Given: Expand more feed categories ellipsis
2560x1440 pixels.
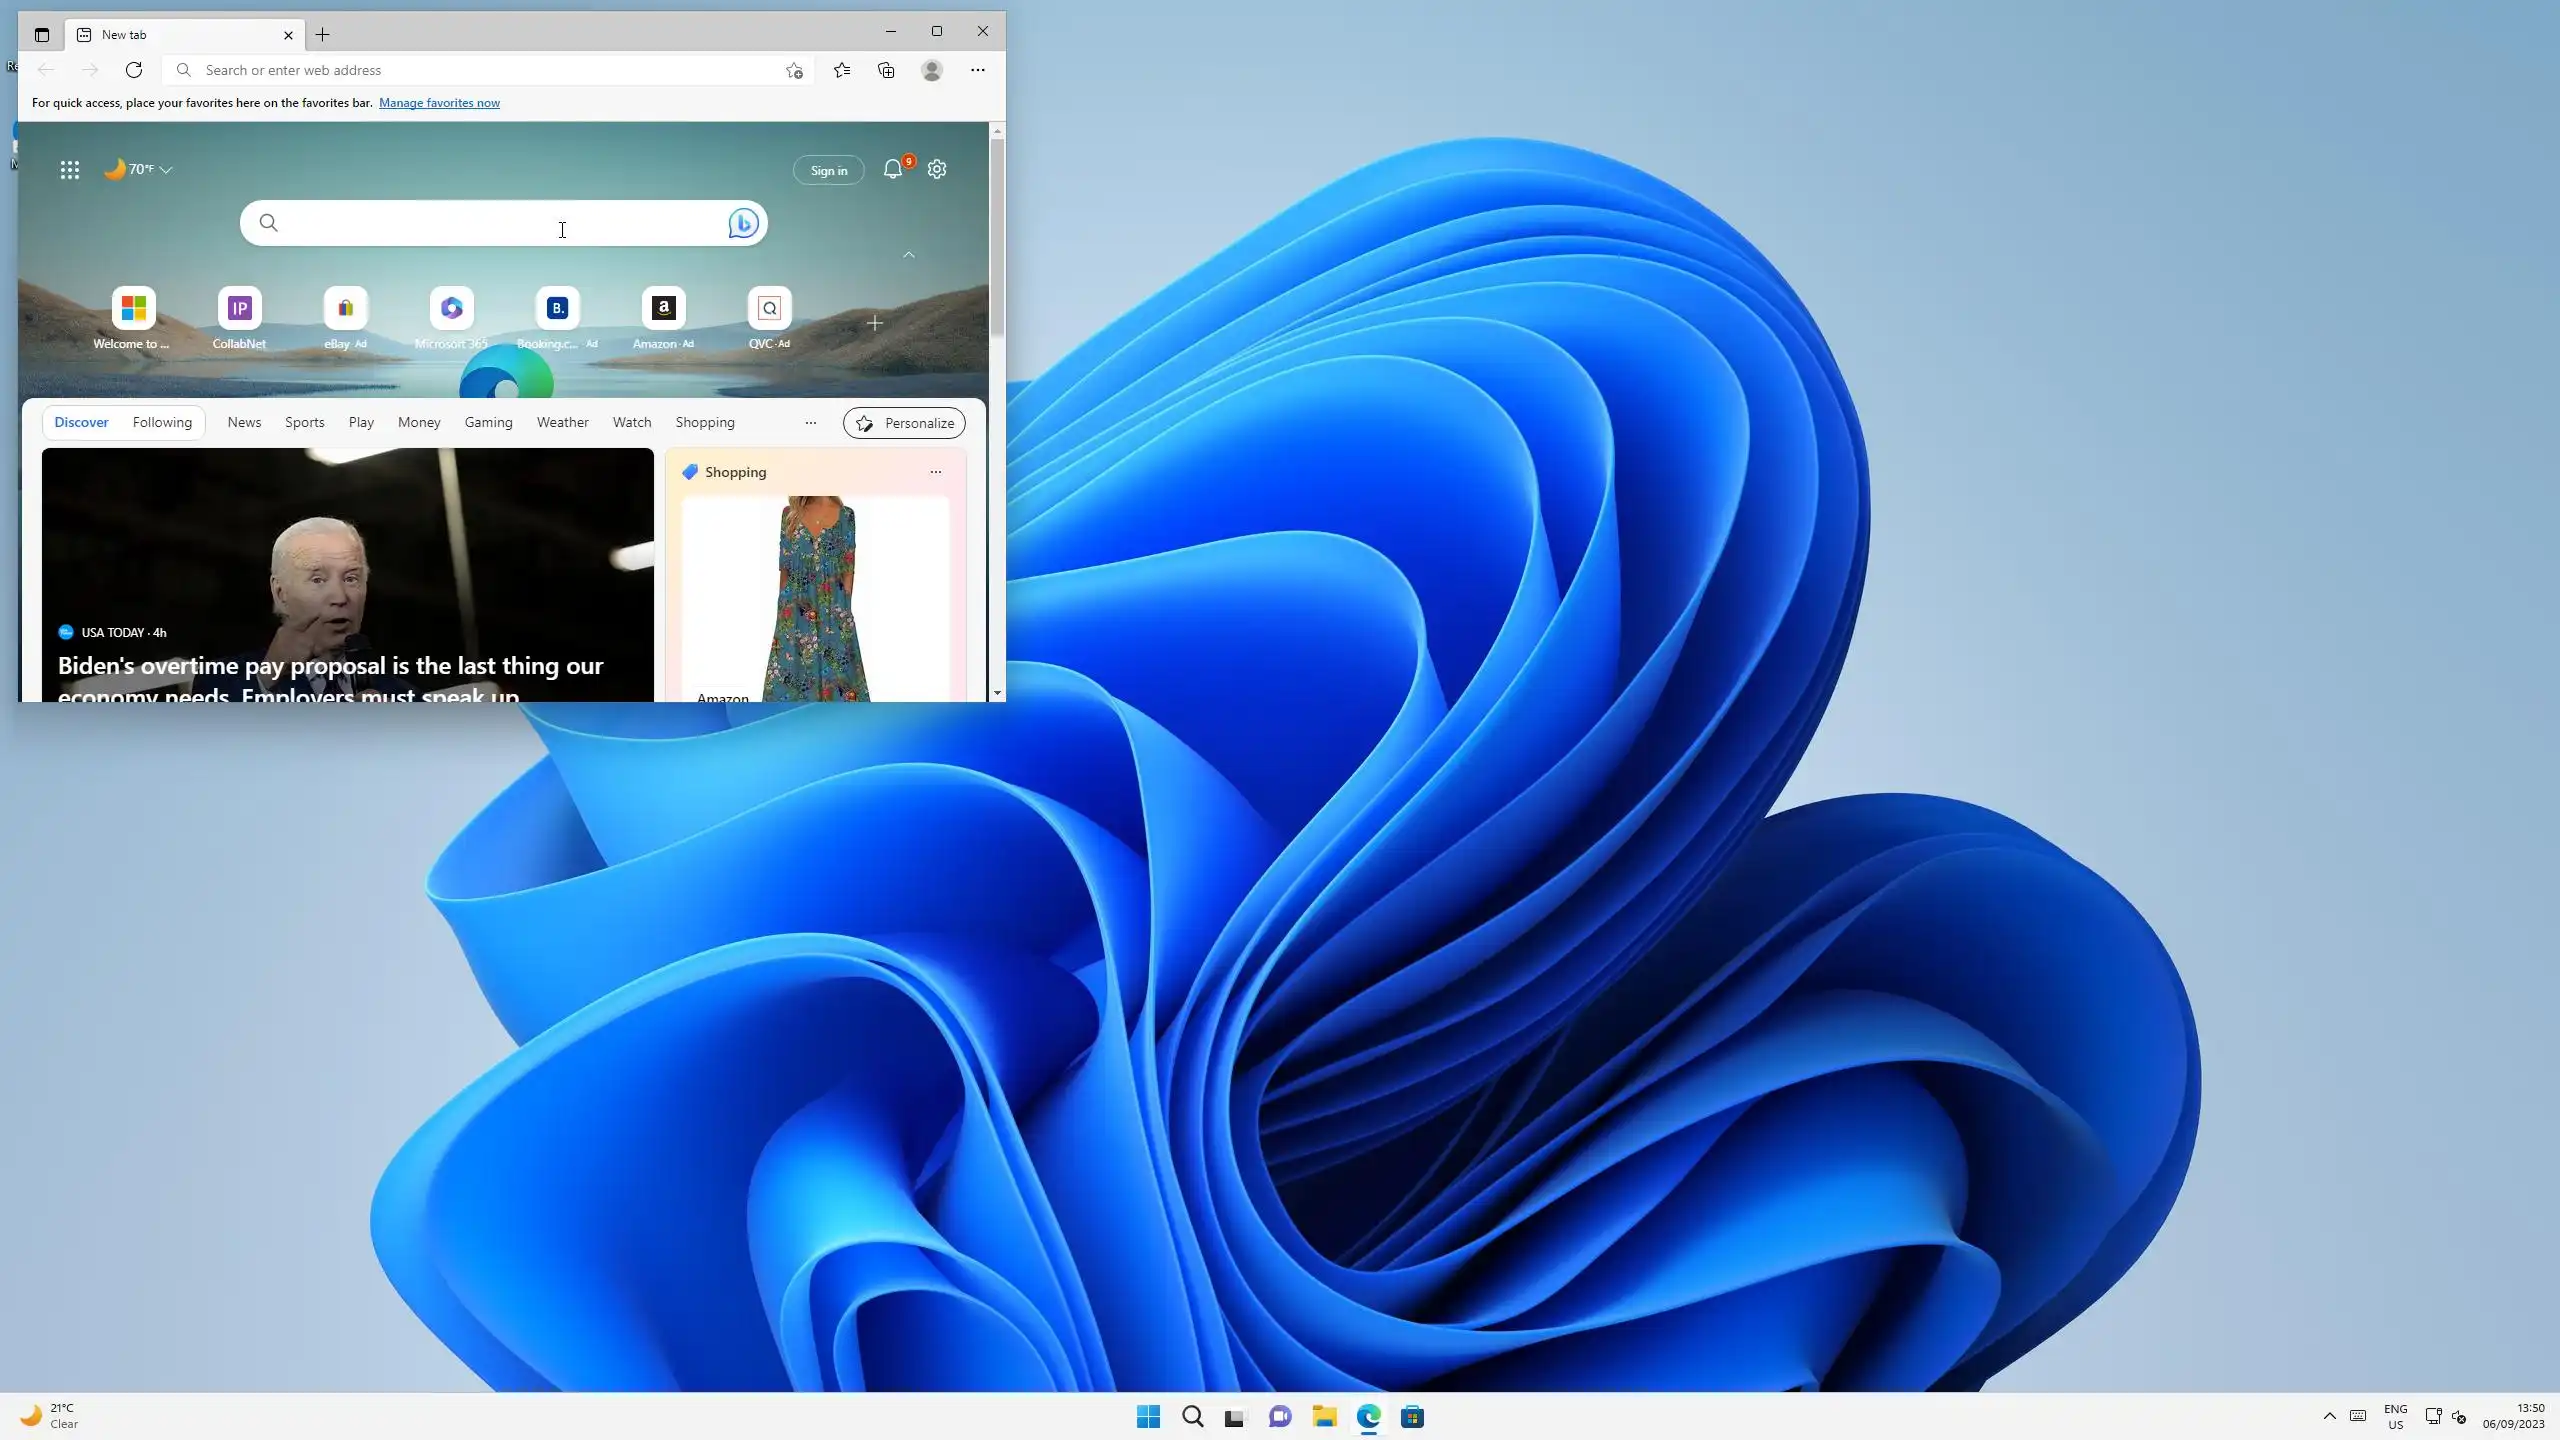Looking at the screenshot, I should 810,423.
